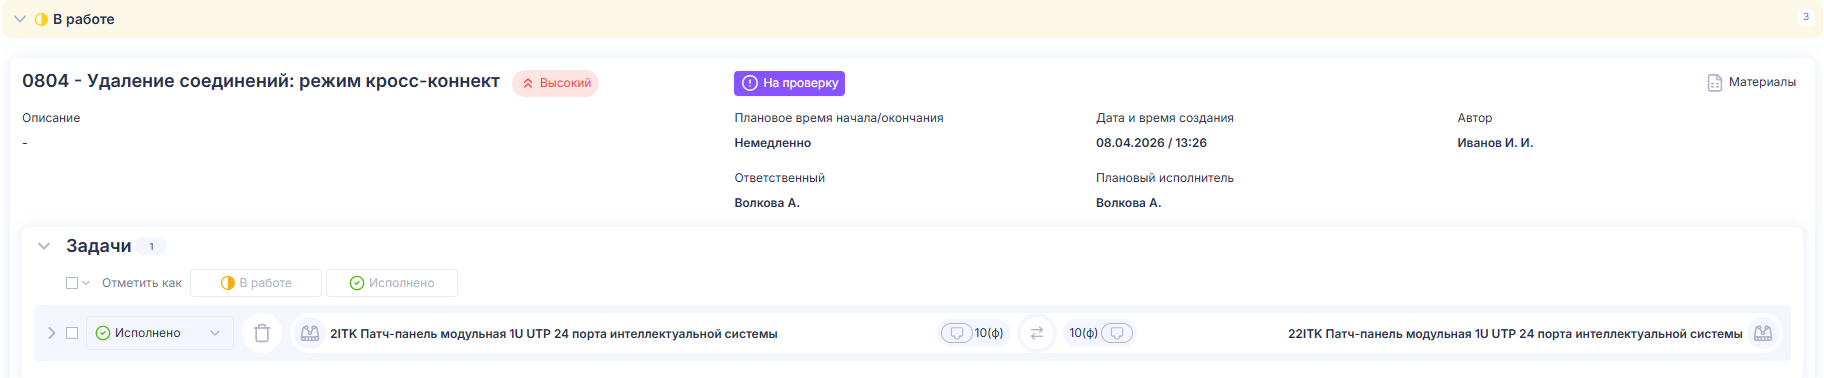Click '22ITK Патч-панель модульная 1U UTP 24 порта' text

[1515, 334]
